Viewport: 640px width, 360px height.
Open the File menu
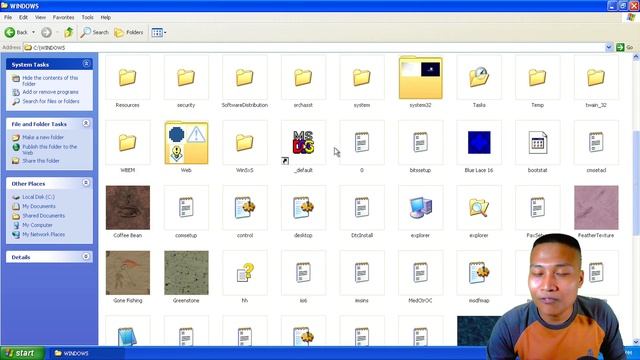[x=8, y=18]
